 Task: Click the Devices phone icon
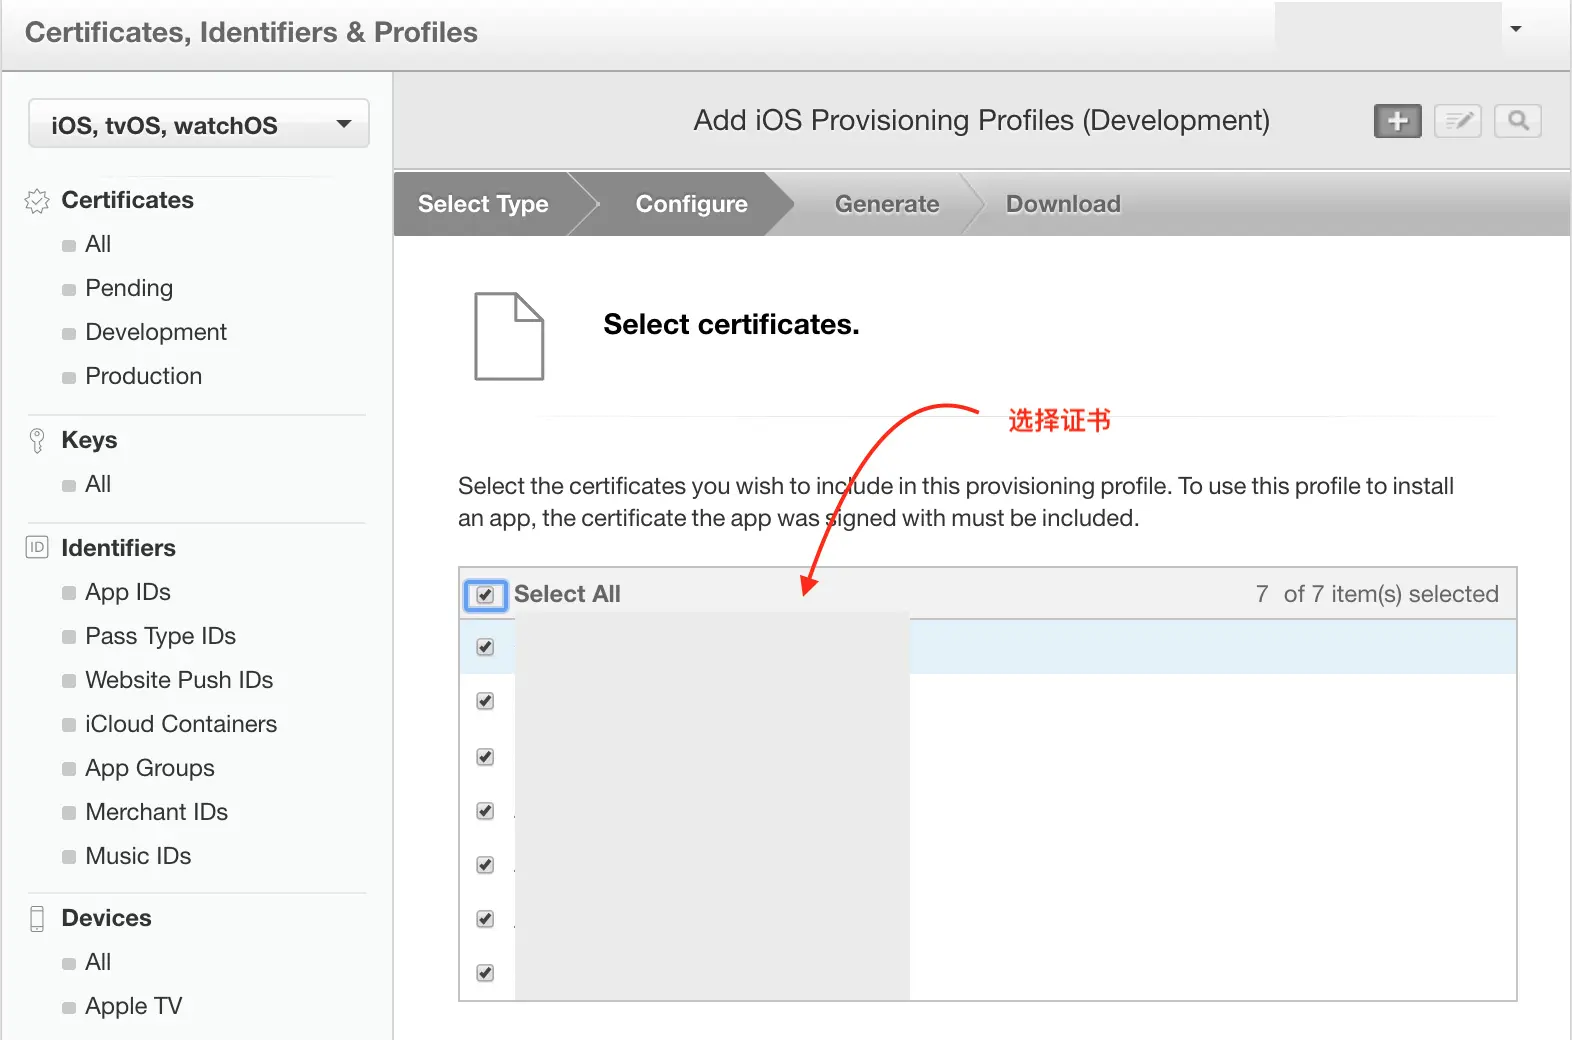37,918
